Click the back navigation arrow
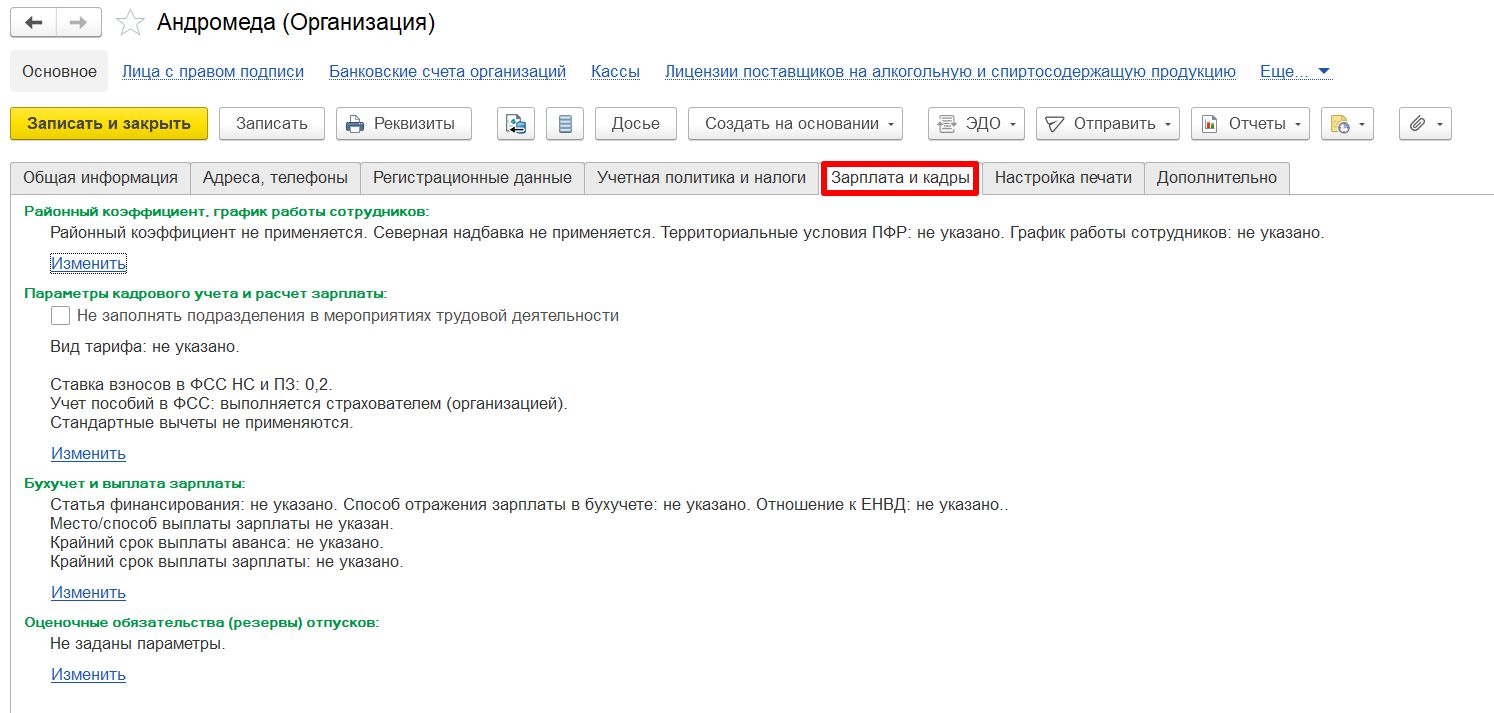Image resolution: width=1494 pixels, height=713 pixels. click(x=33, y=22)
